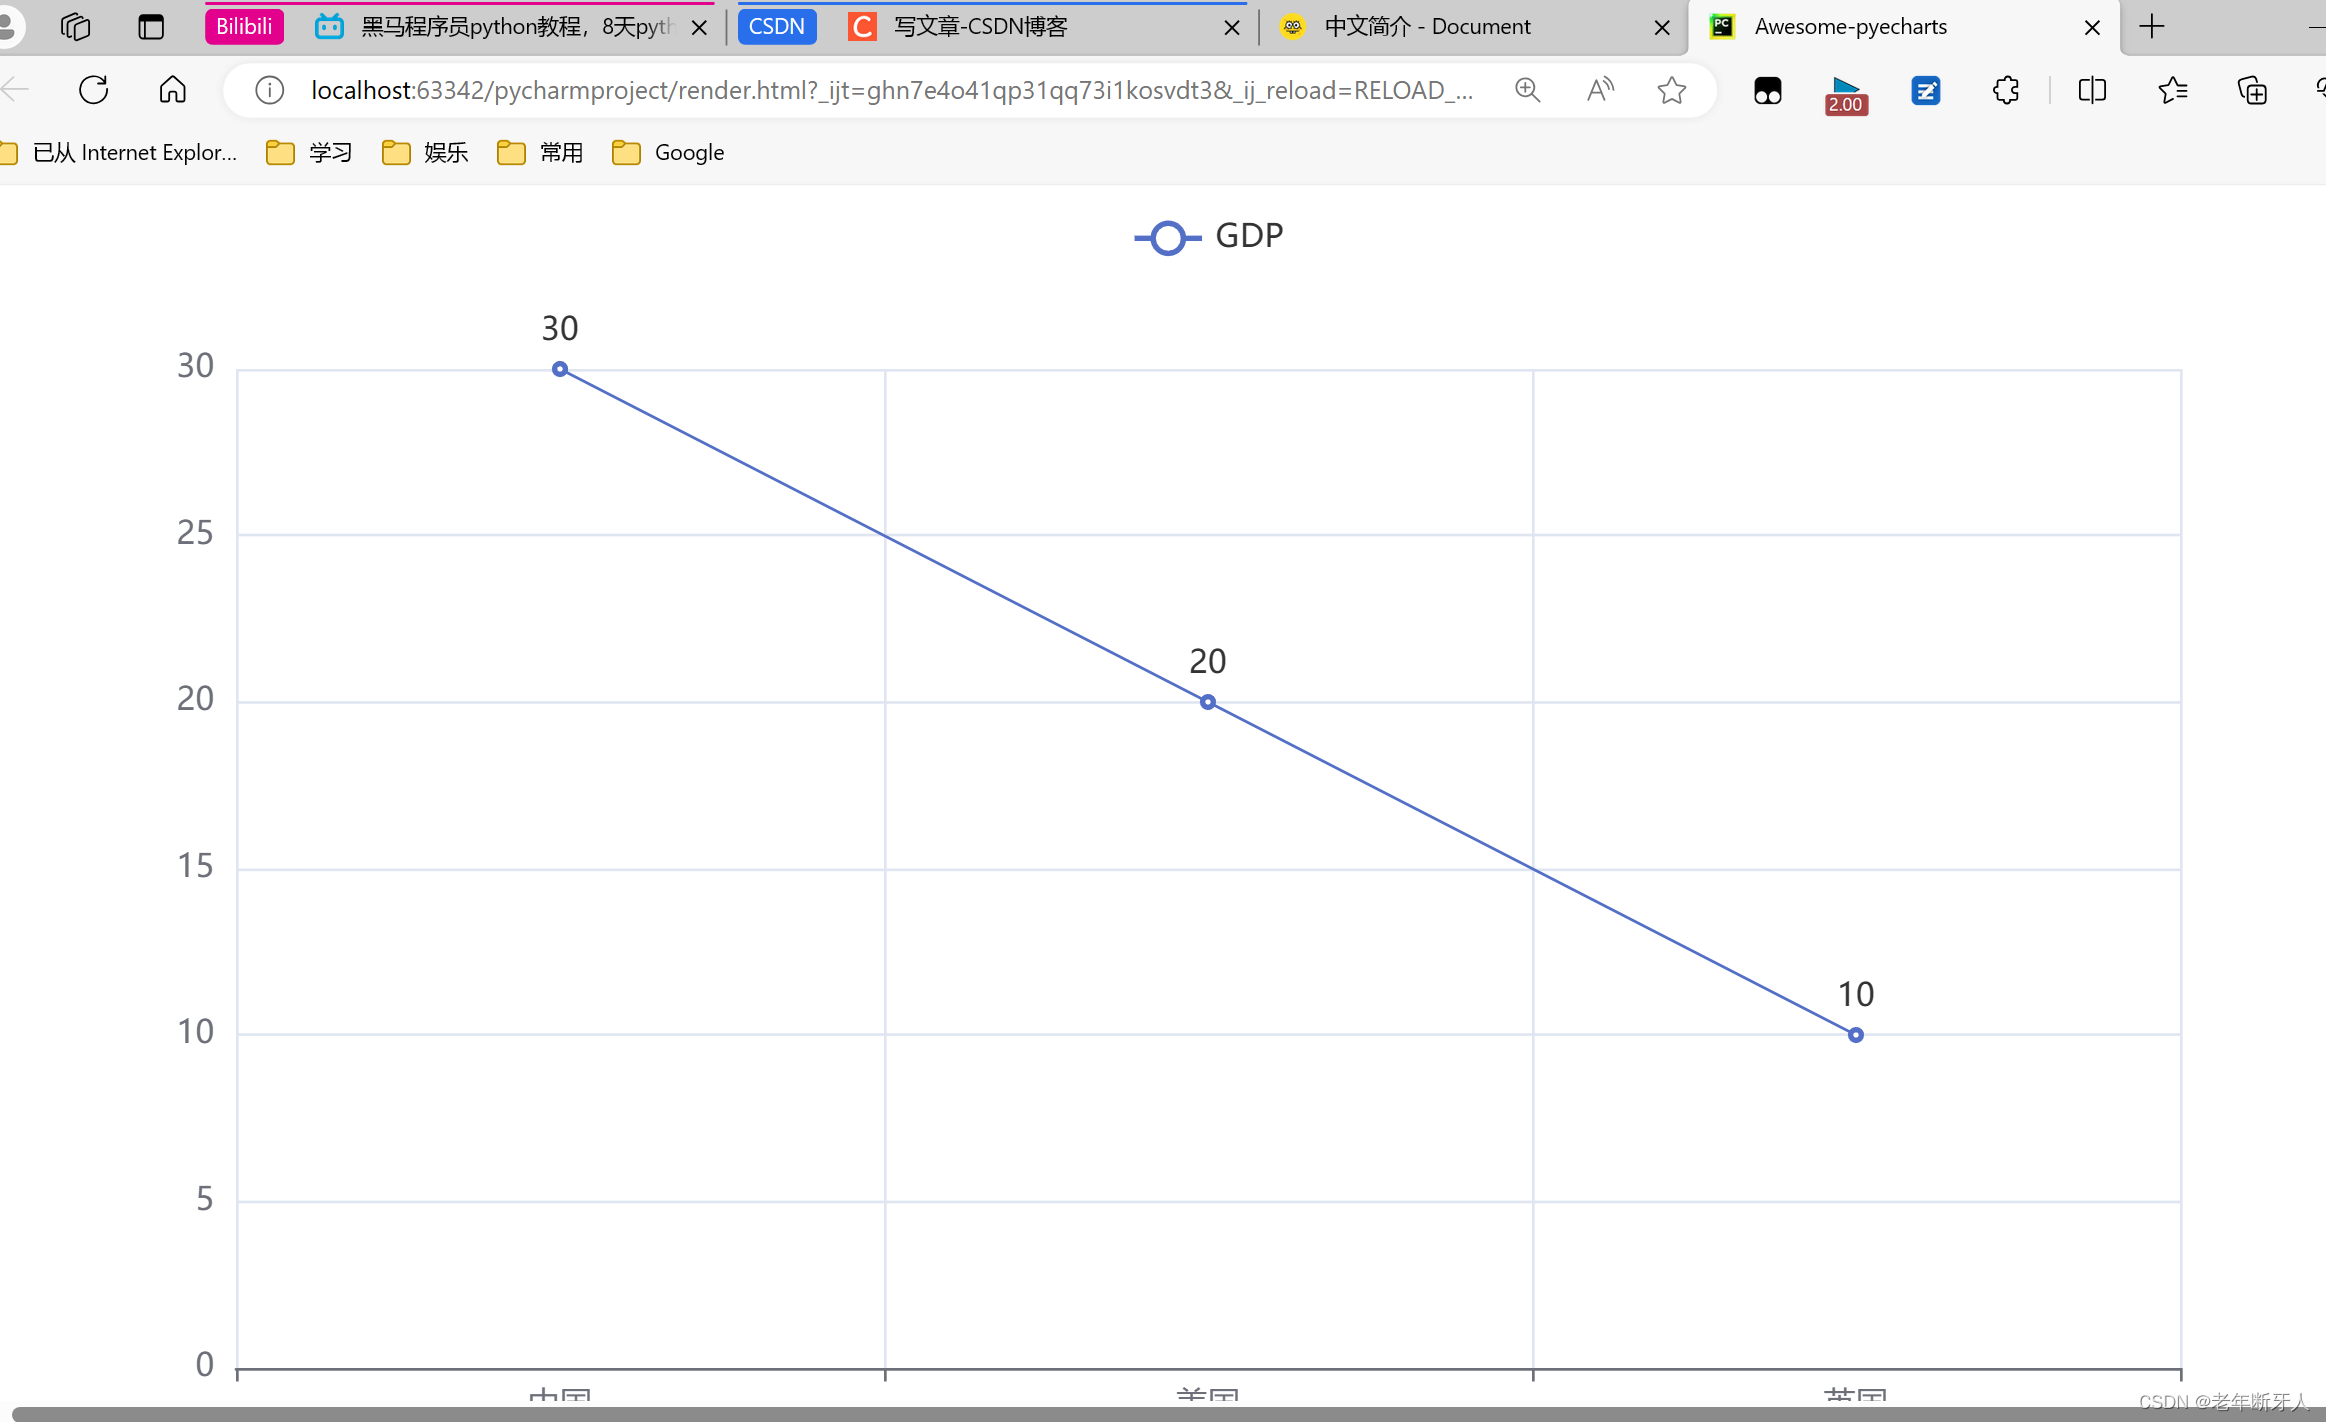Open a new browser tab

(2152, 26)
